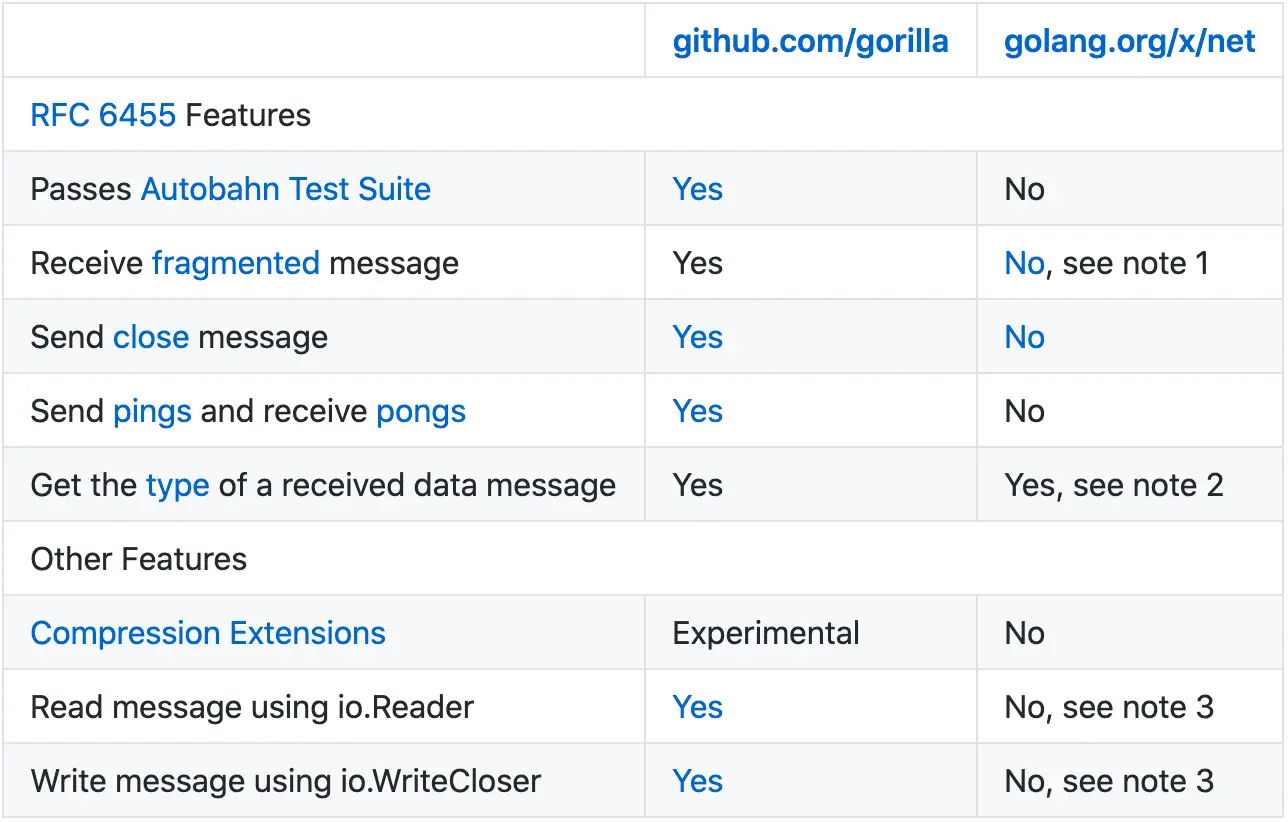The height and width of the screenshot is (822, 1288).
Task: Open the Autobahn Test Suite link
Action: click(286, 190)
